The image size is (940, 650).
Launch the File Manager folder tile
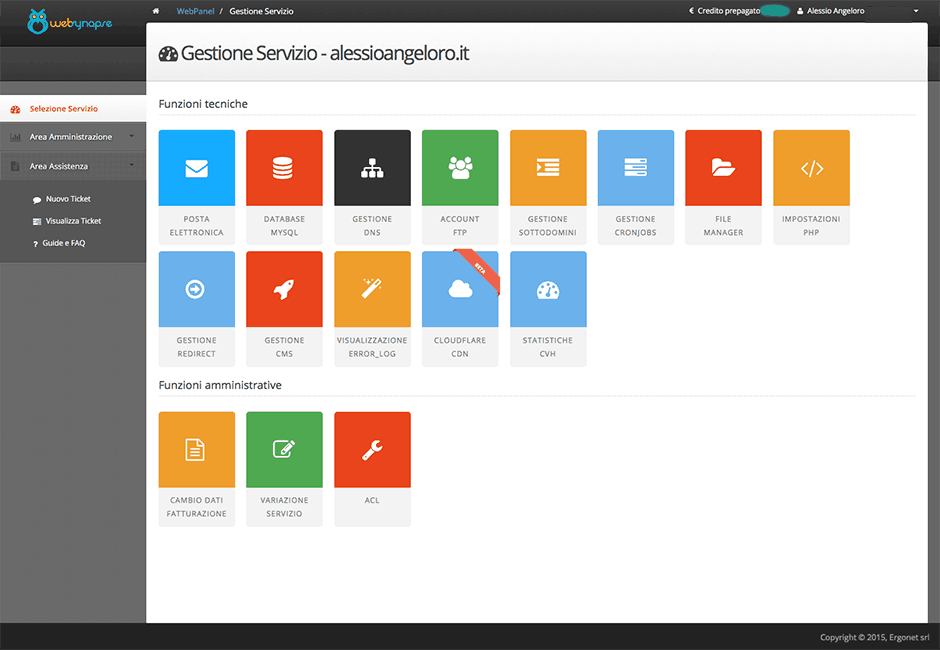[723, 168]
